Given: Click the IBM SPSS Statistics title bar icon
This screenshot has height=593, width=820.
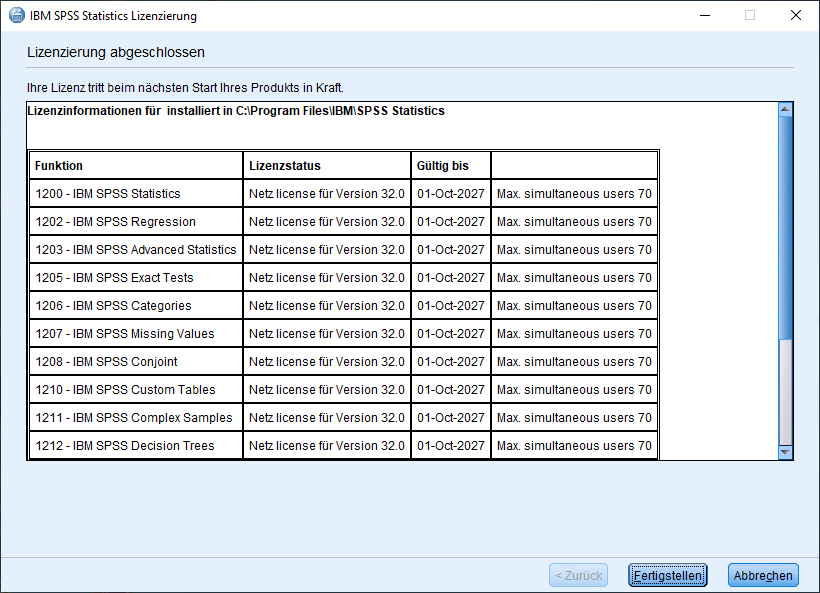Looking at the screenshot, I should (17, 15).
